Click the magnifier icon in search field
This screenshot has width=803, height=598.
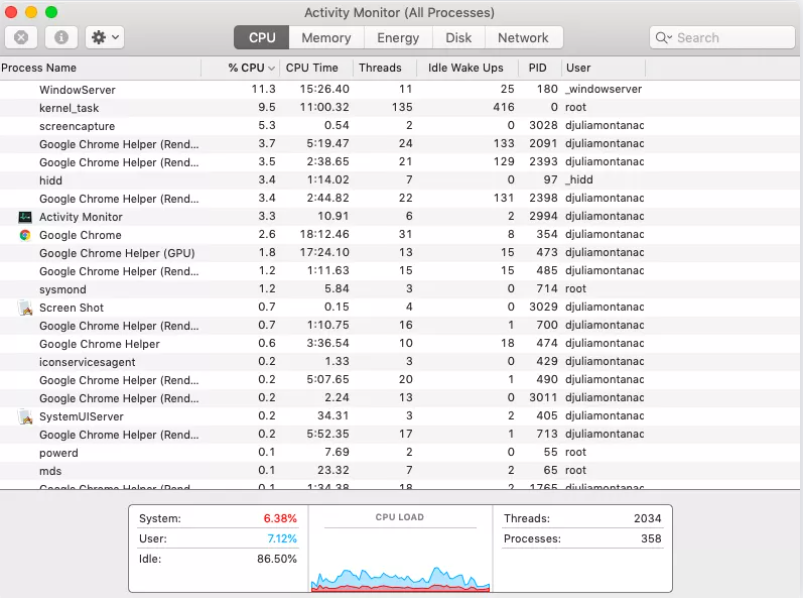664,38
